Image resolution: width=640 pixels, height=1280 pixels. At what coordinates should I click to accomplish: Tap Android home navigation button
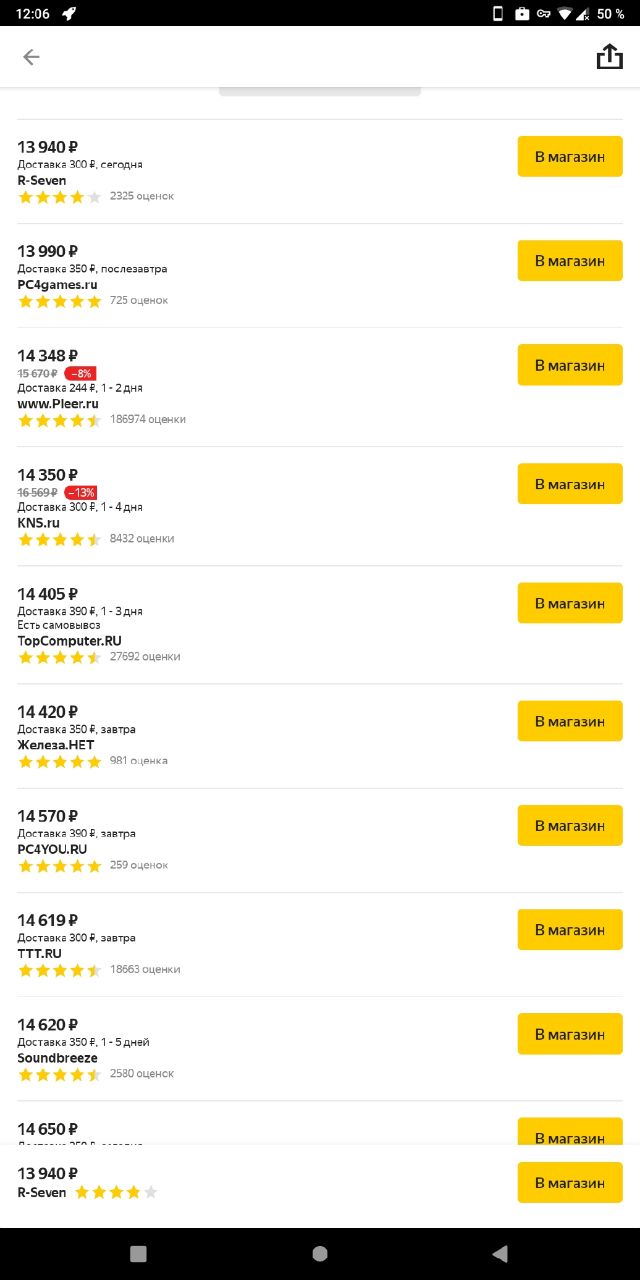[x=320, y=1254]
